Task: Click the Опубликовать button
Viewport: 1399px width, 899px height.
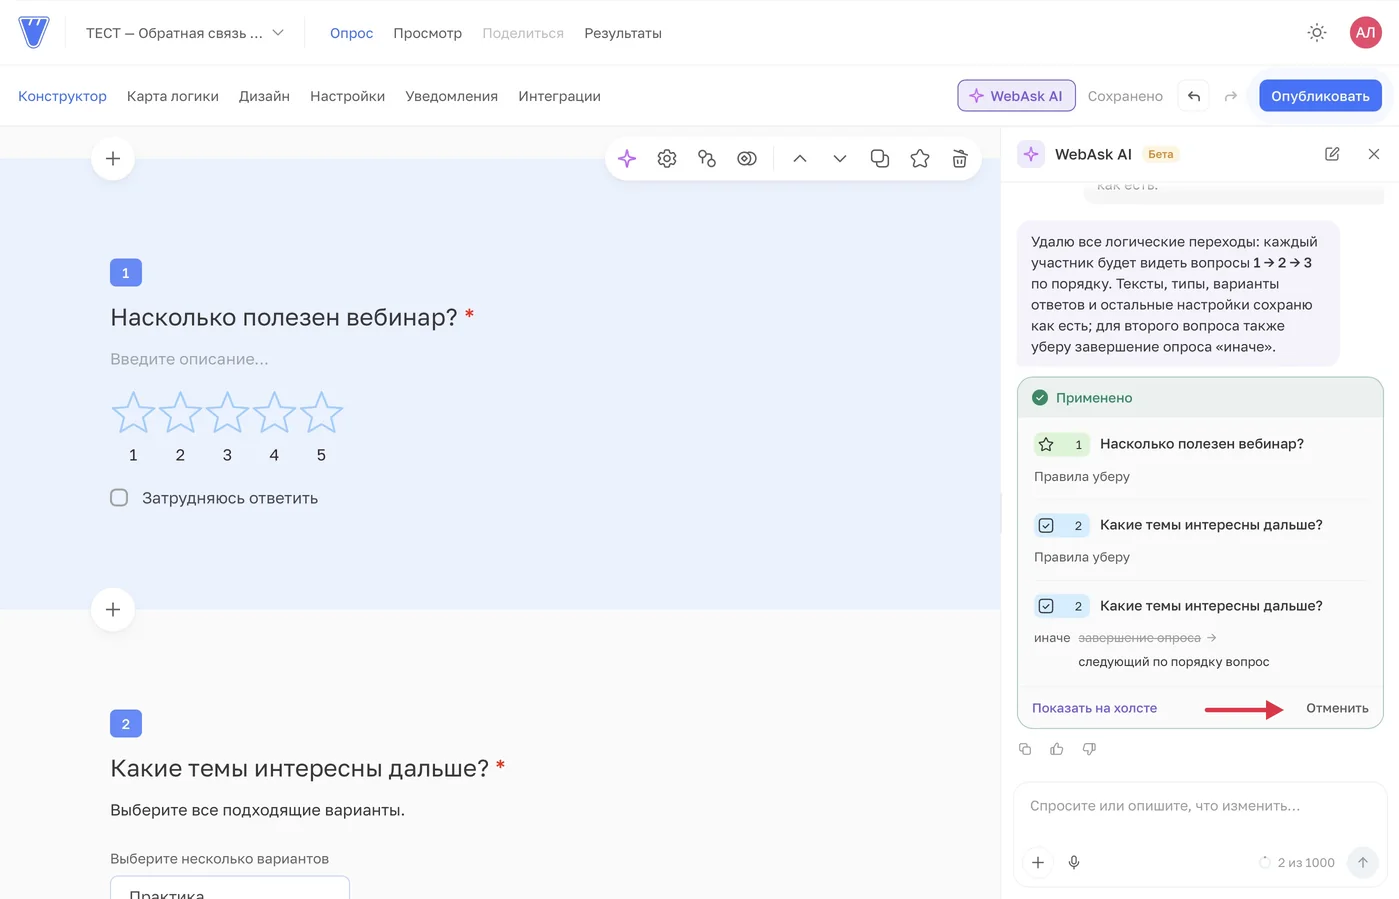Action: coord(1320,96)
